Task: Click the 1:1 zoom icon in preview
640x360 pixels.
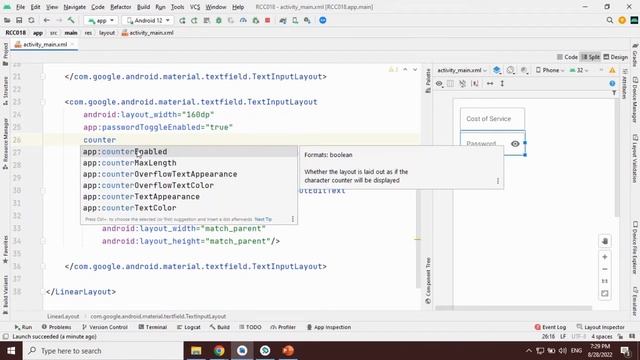Action: point(605,281)
